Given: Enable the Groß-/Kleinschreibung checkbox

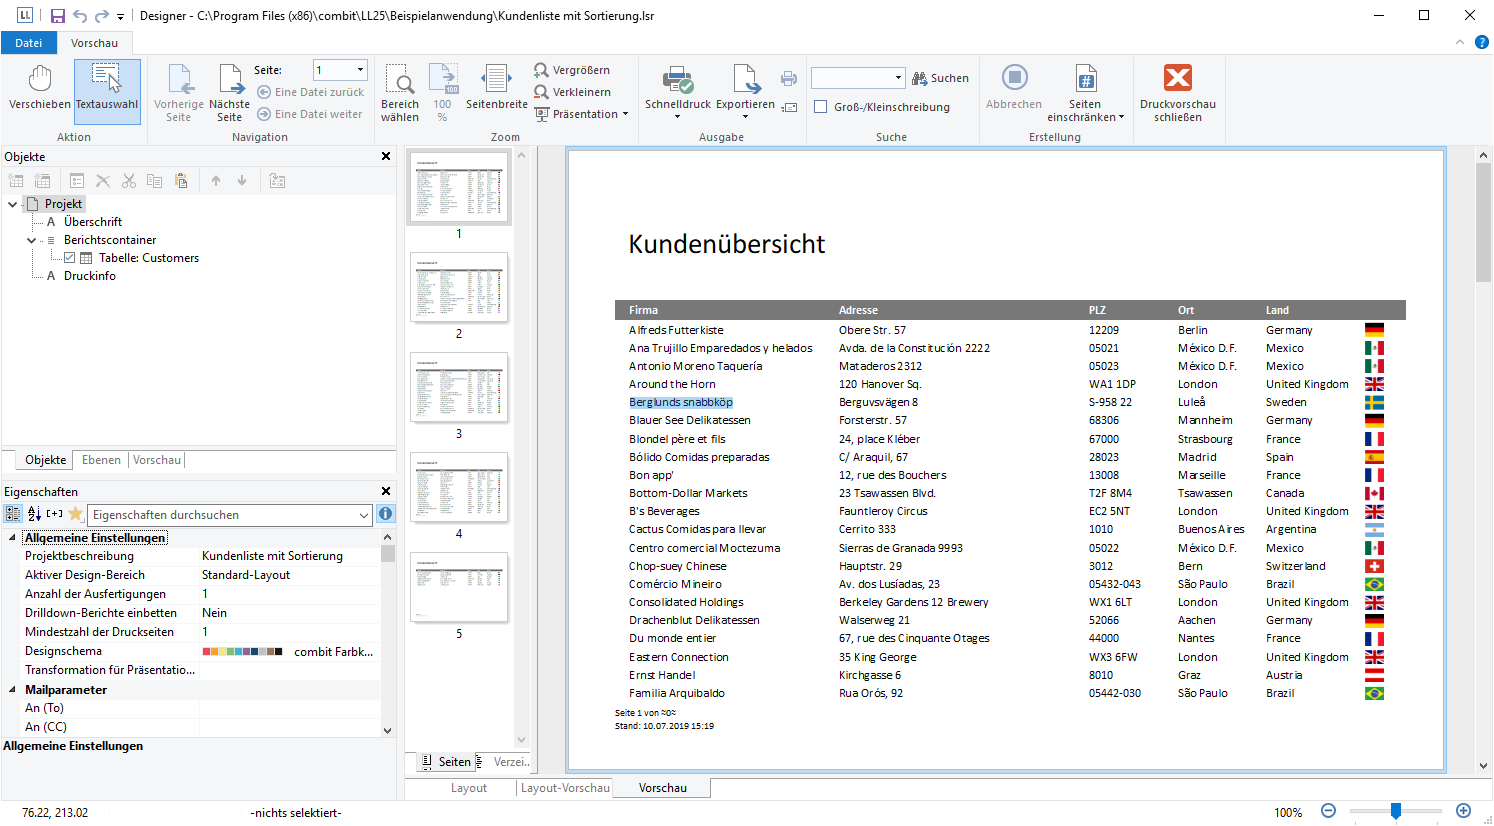Looking at the screenshot, I should 821,107.
